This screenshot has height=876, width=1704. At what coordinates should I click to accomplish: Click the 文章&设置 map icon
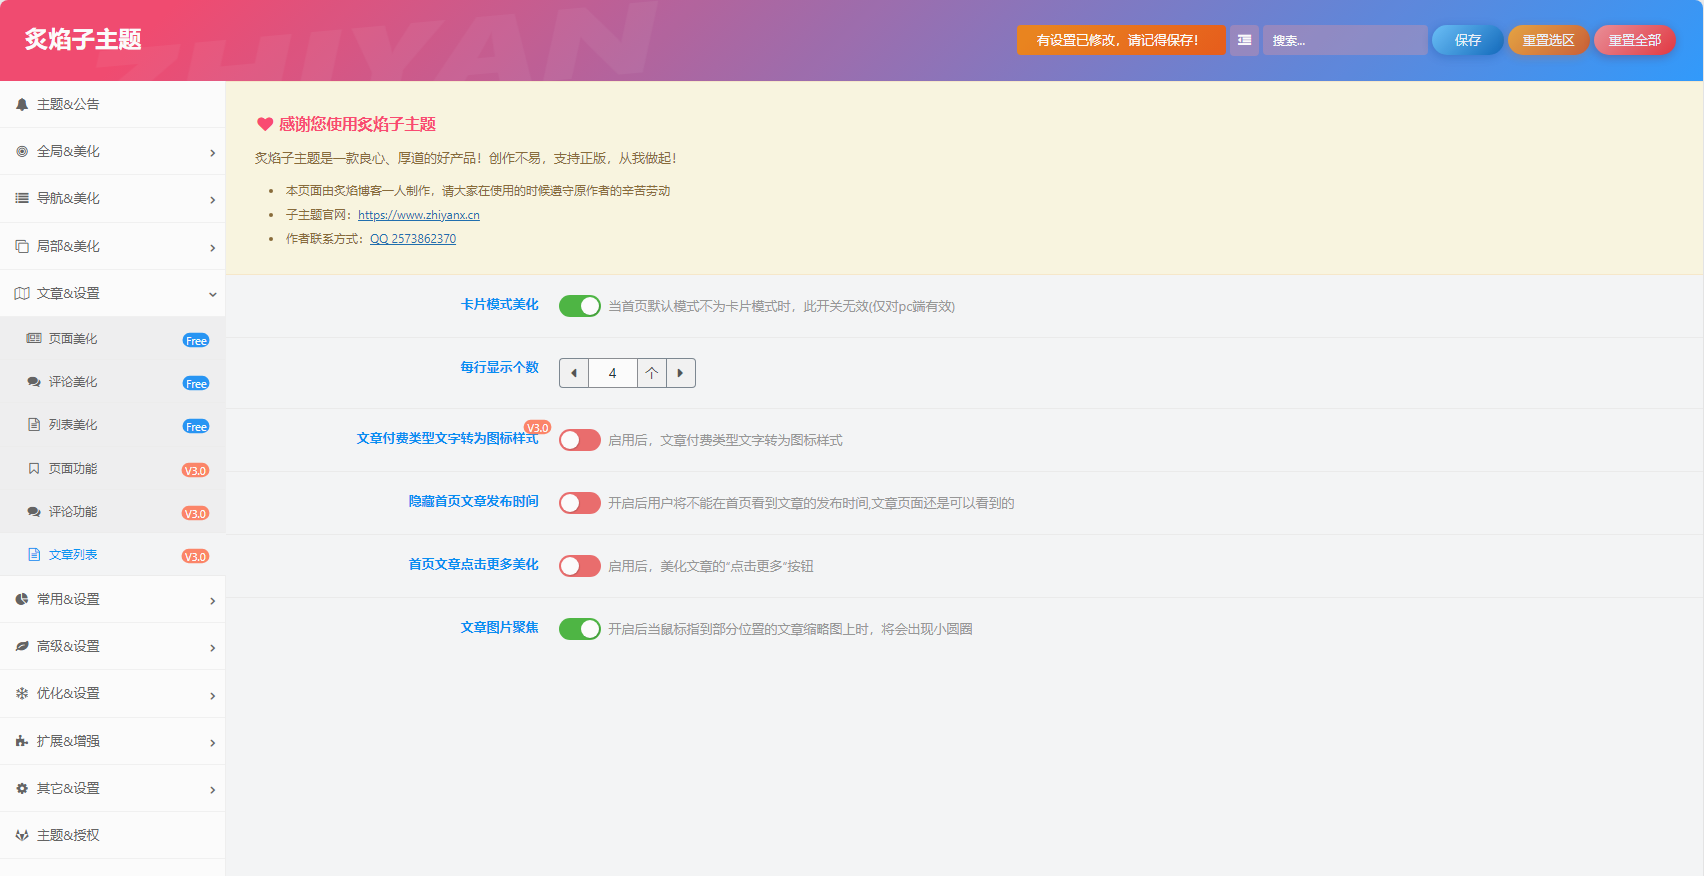[22, 293]
